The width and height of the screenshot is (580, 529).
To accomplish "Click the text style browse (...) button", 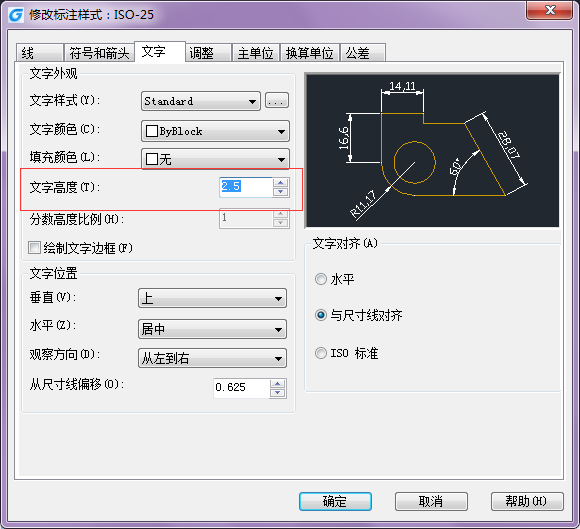I will [x=277, y=101].
